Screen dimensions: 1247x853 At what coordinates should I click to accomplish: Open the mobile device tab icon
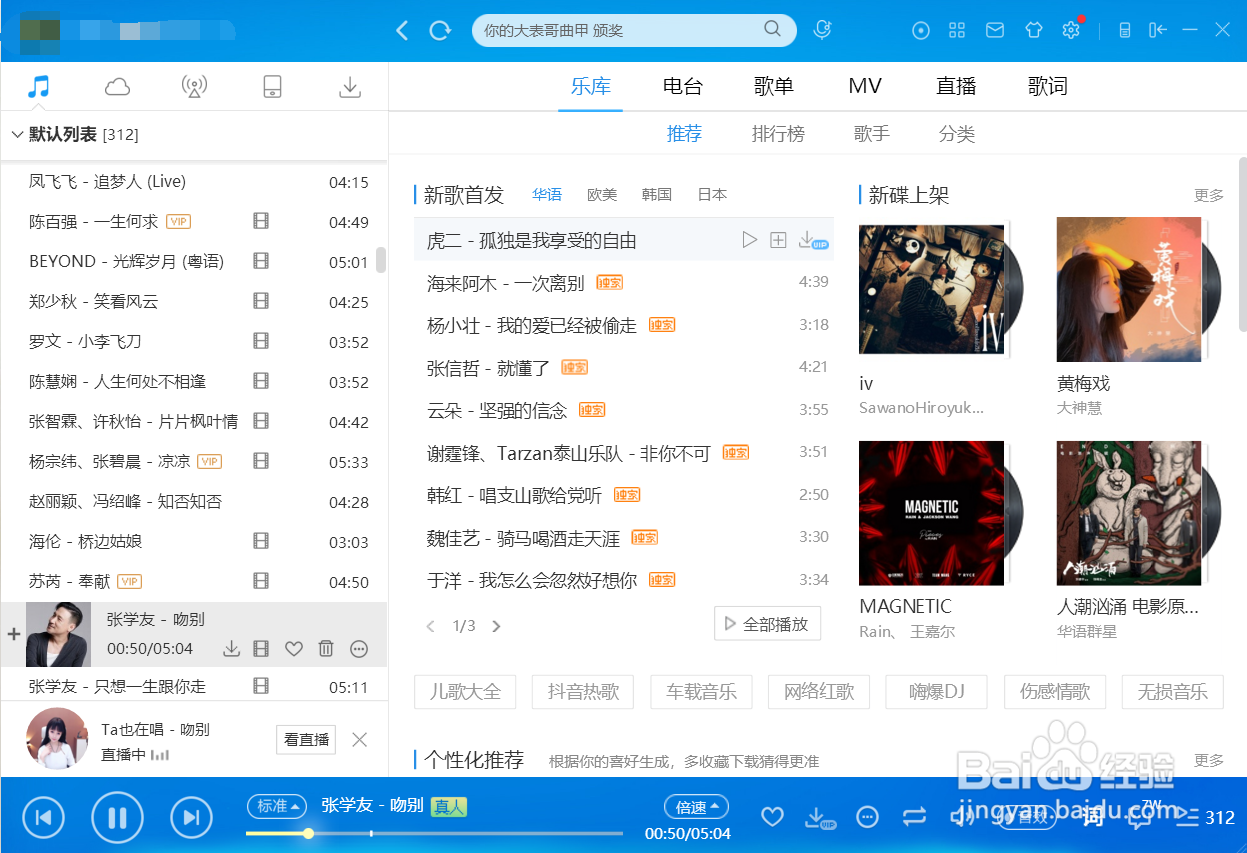coord(272,87)
